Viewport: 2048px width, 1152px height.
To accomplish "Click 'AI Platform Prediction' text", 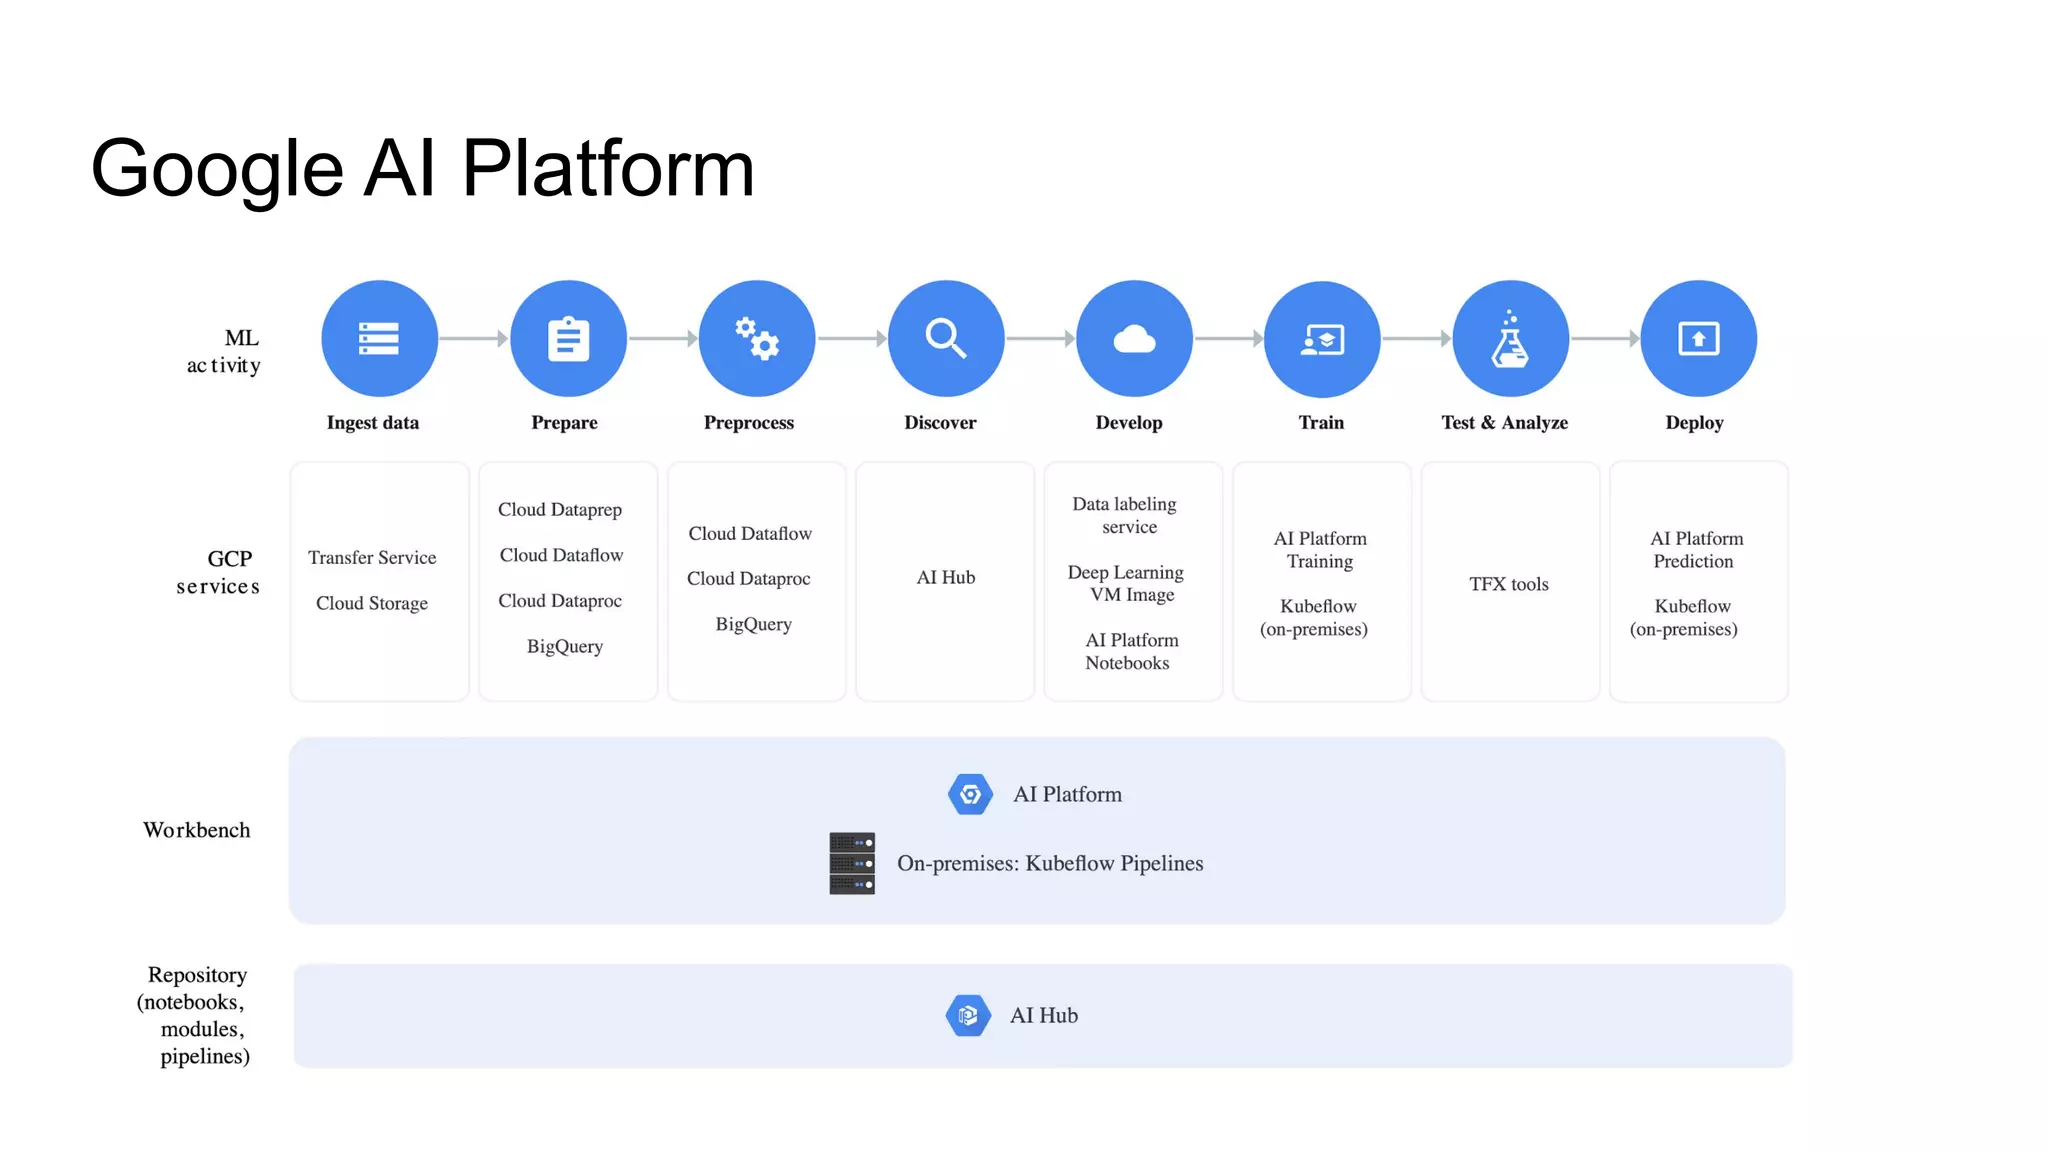I will 1696,550.
